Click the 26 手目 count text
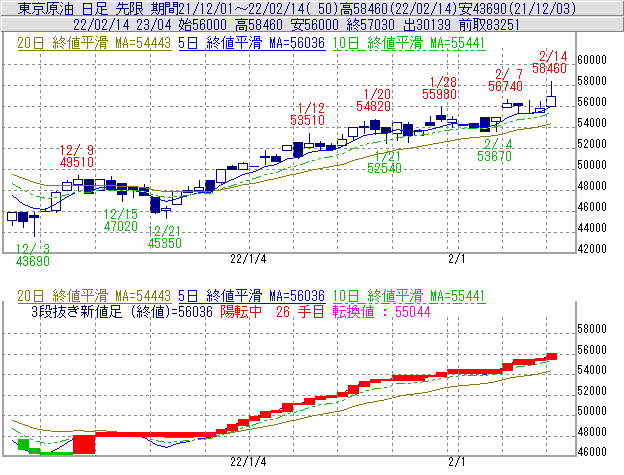 [x=300, y=311]
